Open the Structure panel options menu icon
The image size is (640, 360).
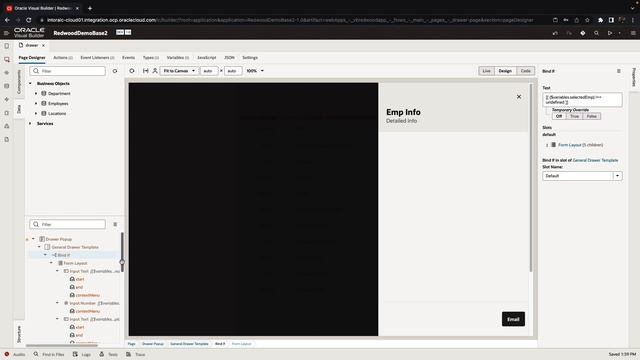(x=115, y=224)
